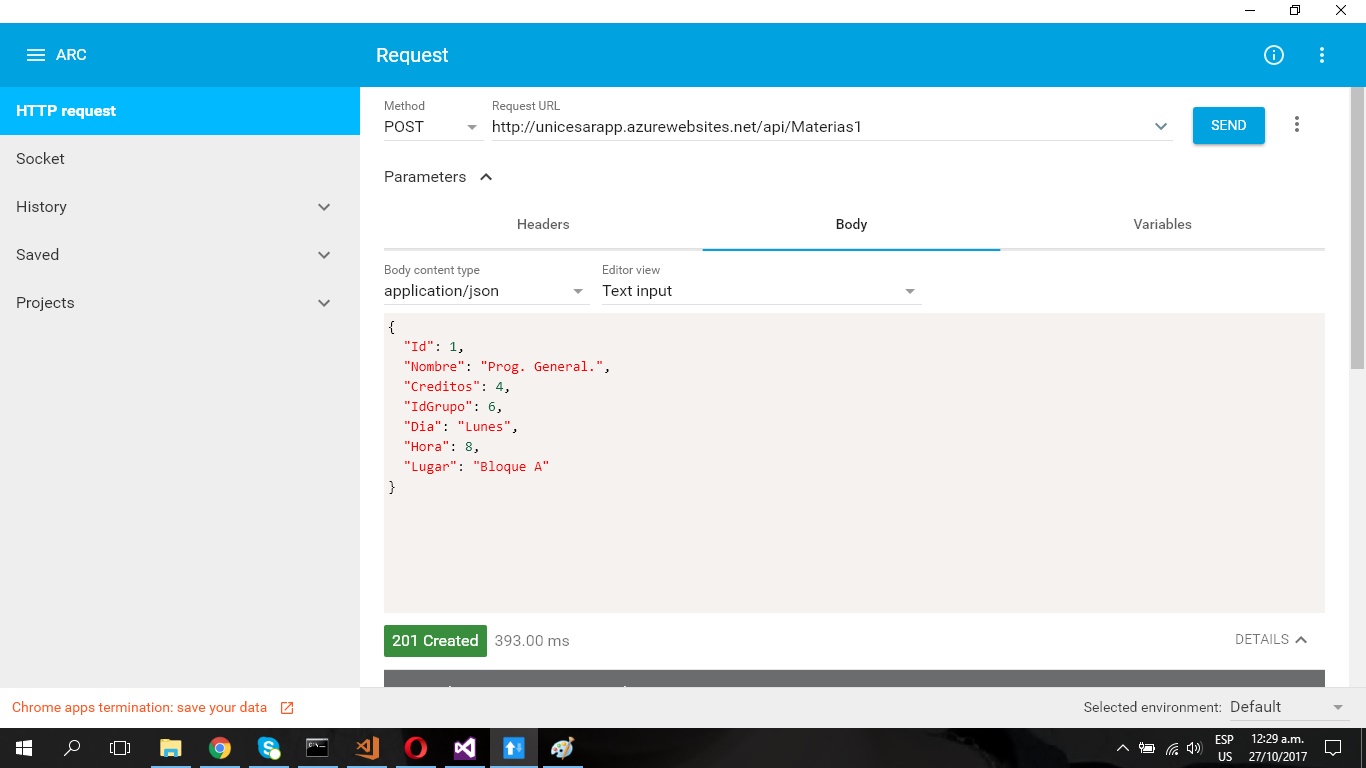The width and height of the screenshot is (1366, 768).
Task: Click the Wi-Fi network tray icon
Action: 1172,748
